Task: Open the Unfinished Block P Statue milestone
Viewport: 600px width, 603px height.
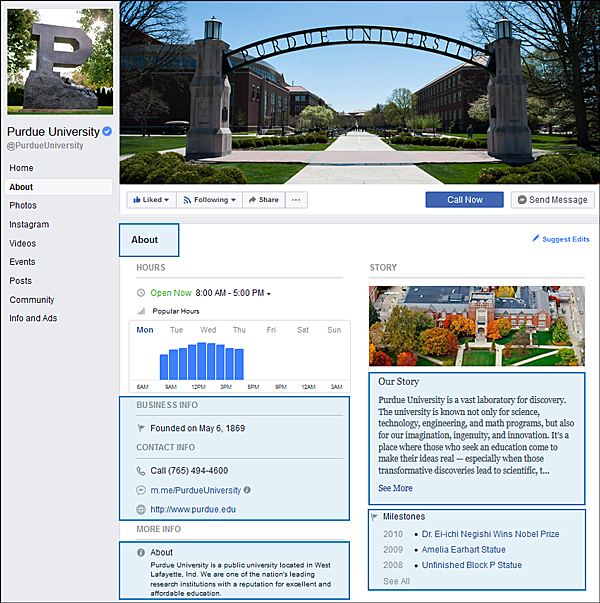Action: [472, 565]
